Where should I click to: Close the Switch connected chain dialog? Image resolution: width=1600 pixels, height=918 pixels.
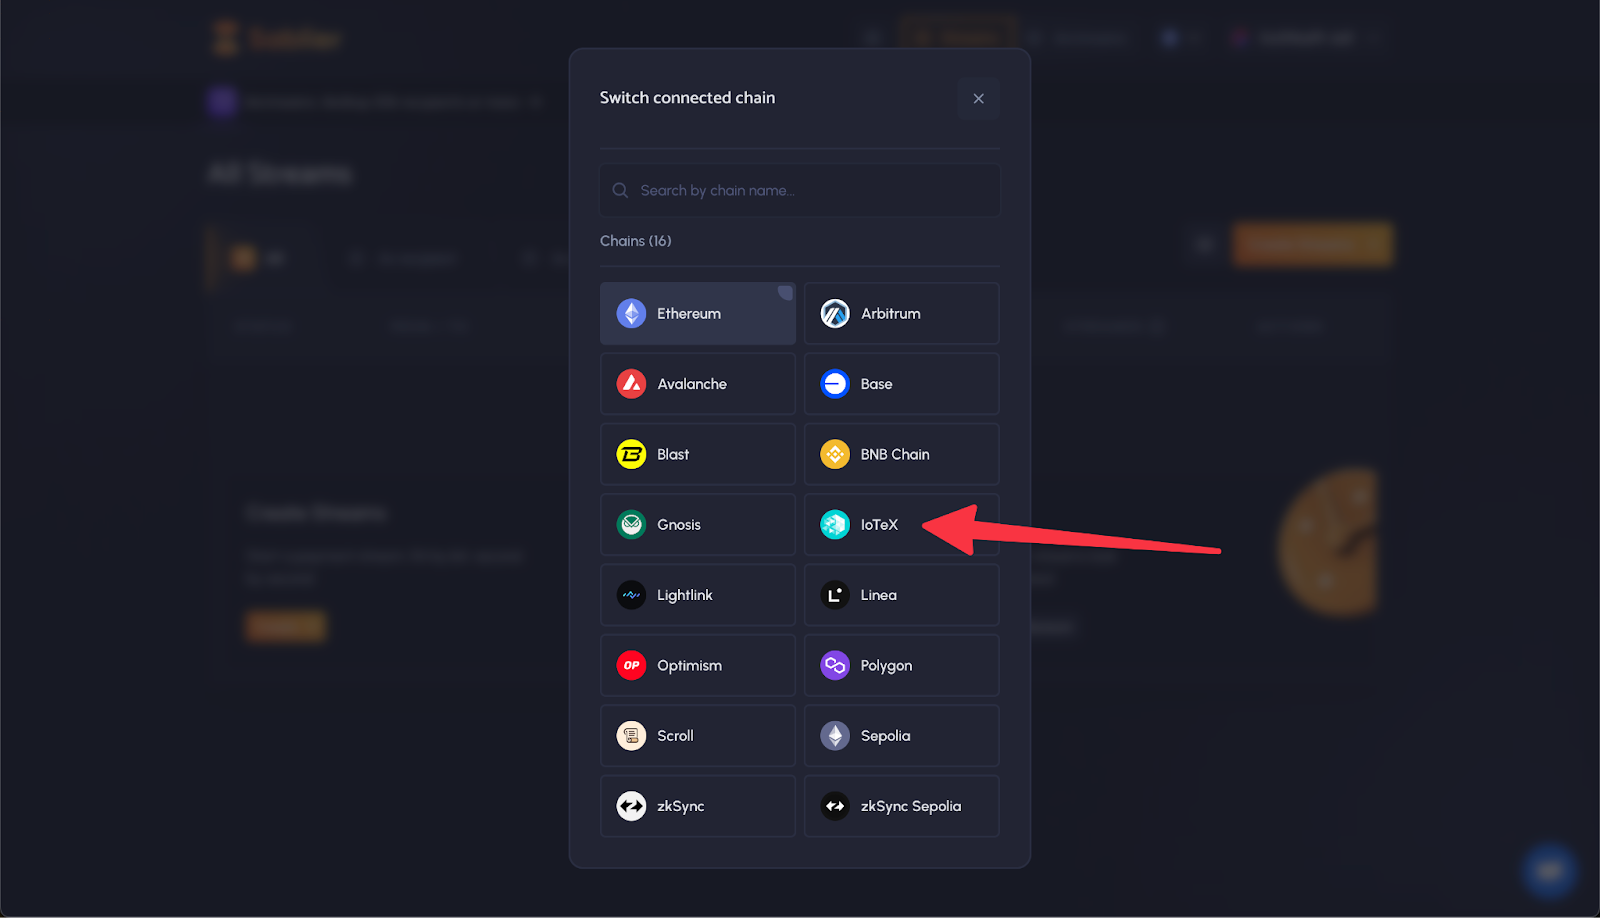coord(979,98)
